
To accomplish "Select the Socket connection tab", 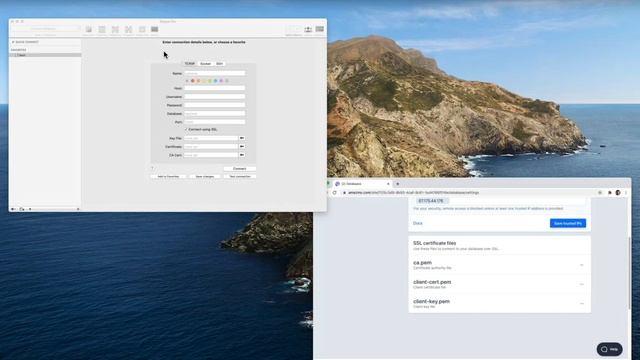I will click(205, 64).
